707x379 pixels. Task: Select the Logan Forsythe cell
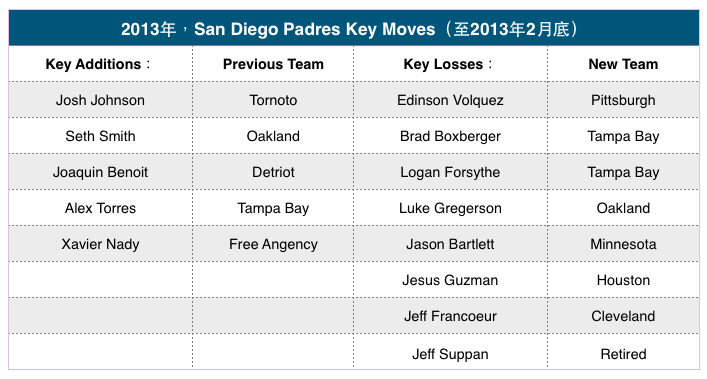click(450, 172)
